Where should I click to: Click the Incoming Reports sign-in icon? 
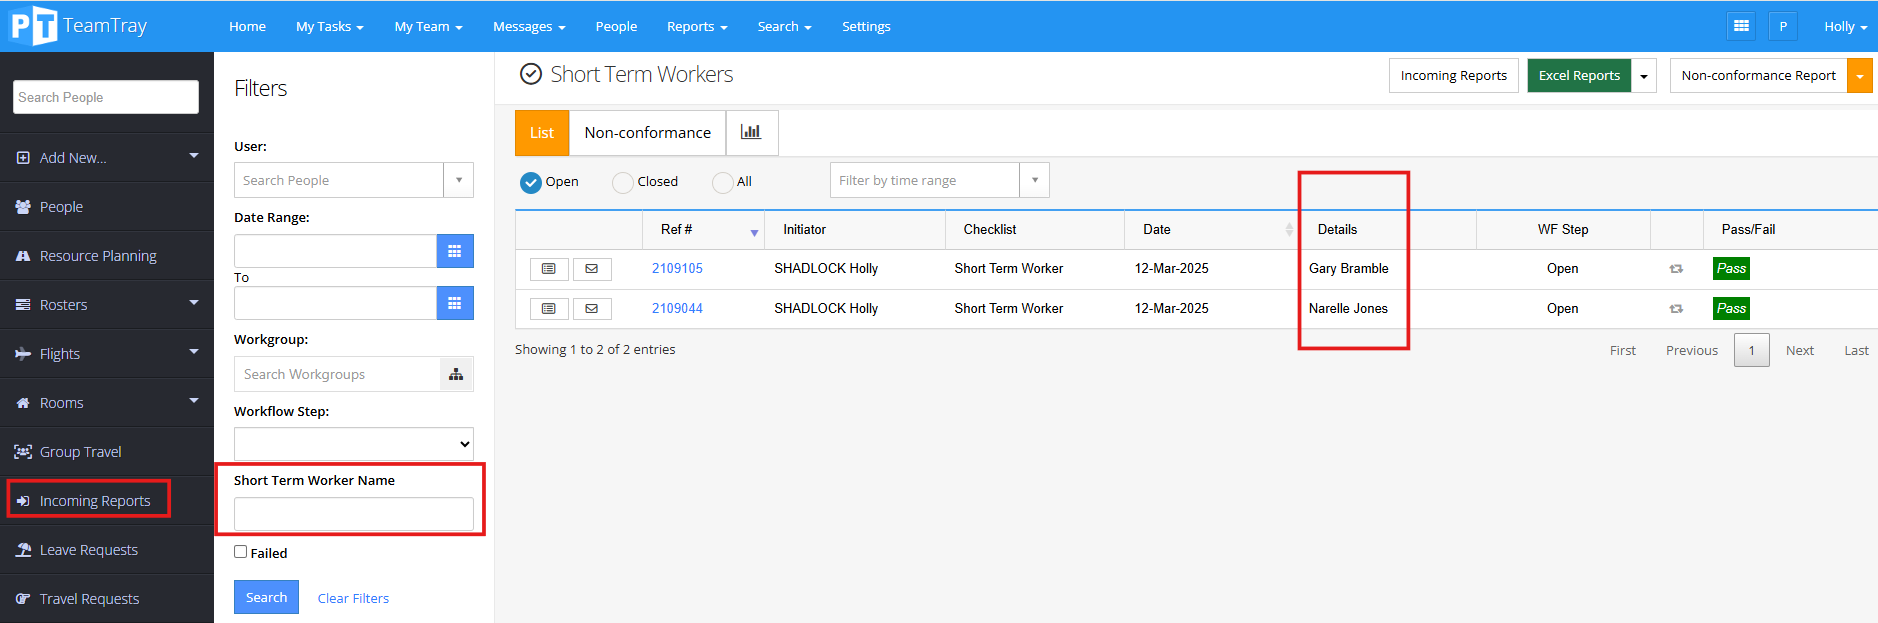click(23, 501)
